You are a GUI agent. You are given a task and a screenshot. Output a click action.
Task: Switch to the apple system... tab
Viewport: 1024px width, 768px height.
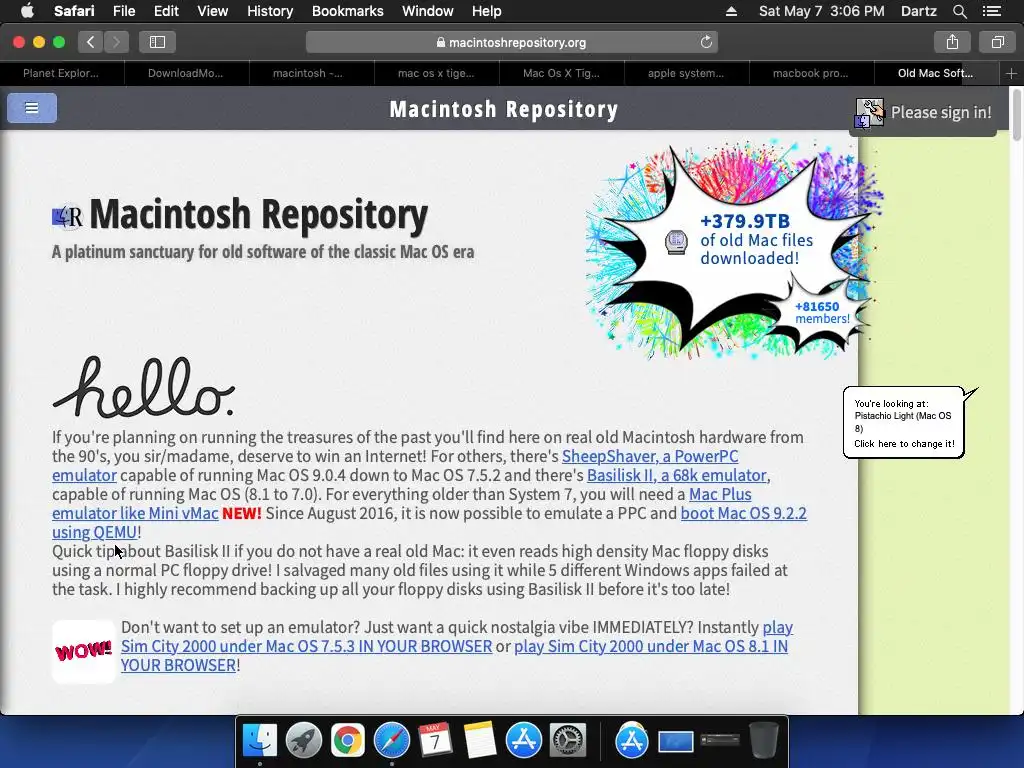[686, 73]
